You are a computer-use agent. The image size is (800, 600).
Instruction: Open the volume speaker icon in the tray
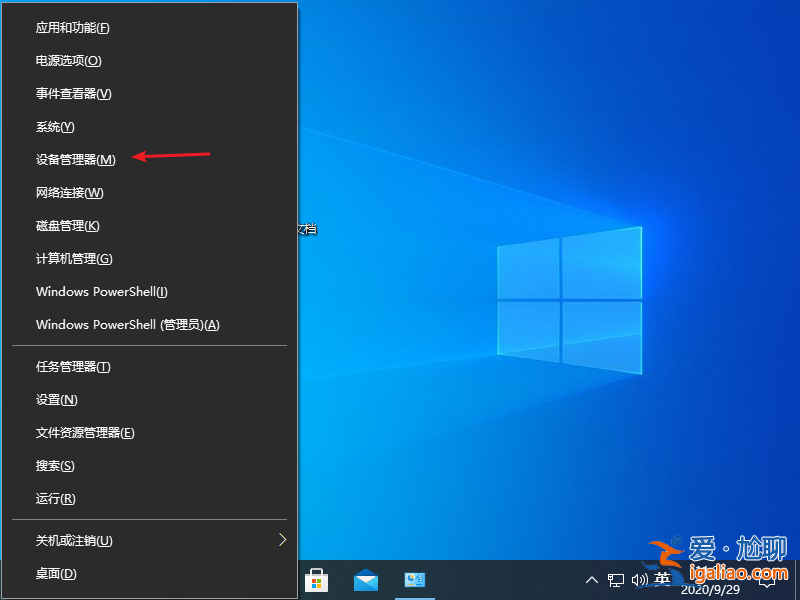(640, 579)
